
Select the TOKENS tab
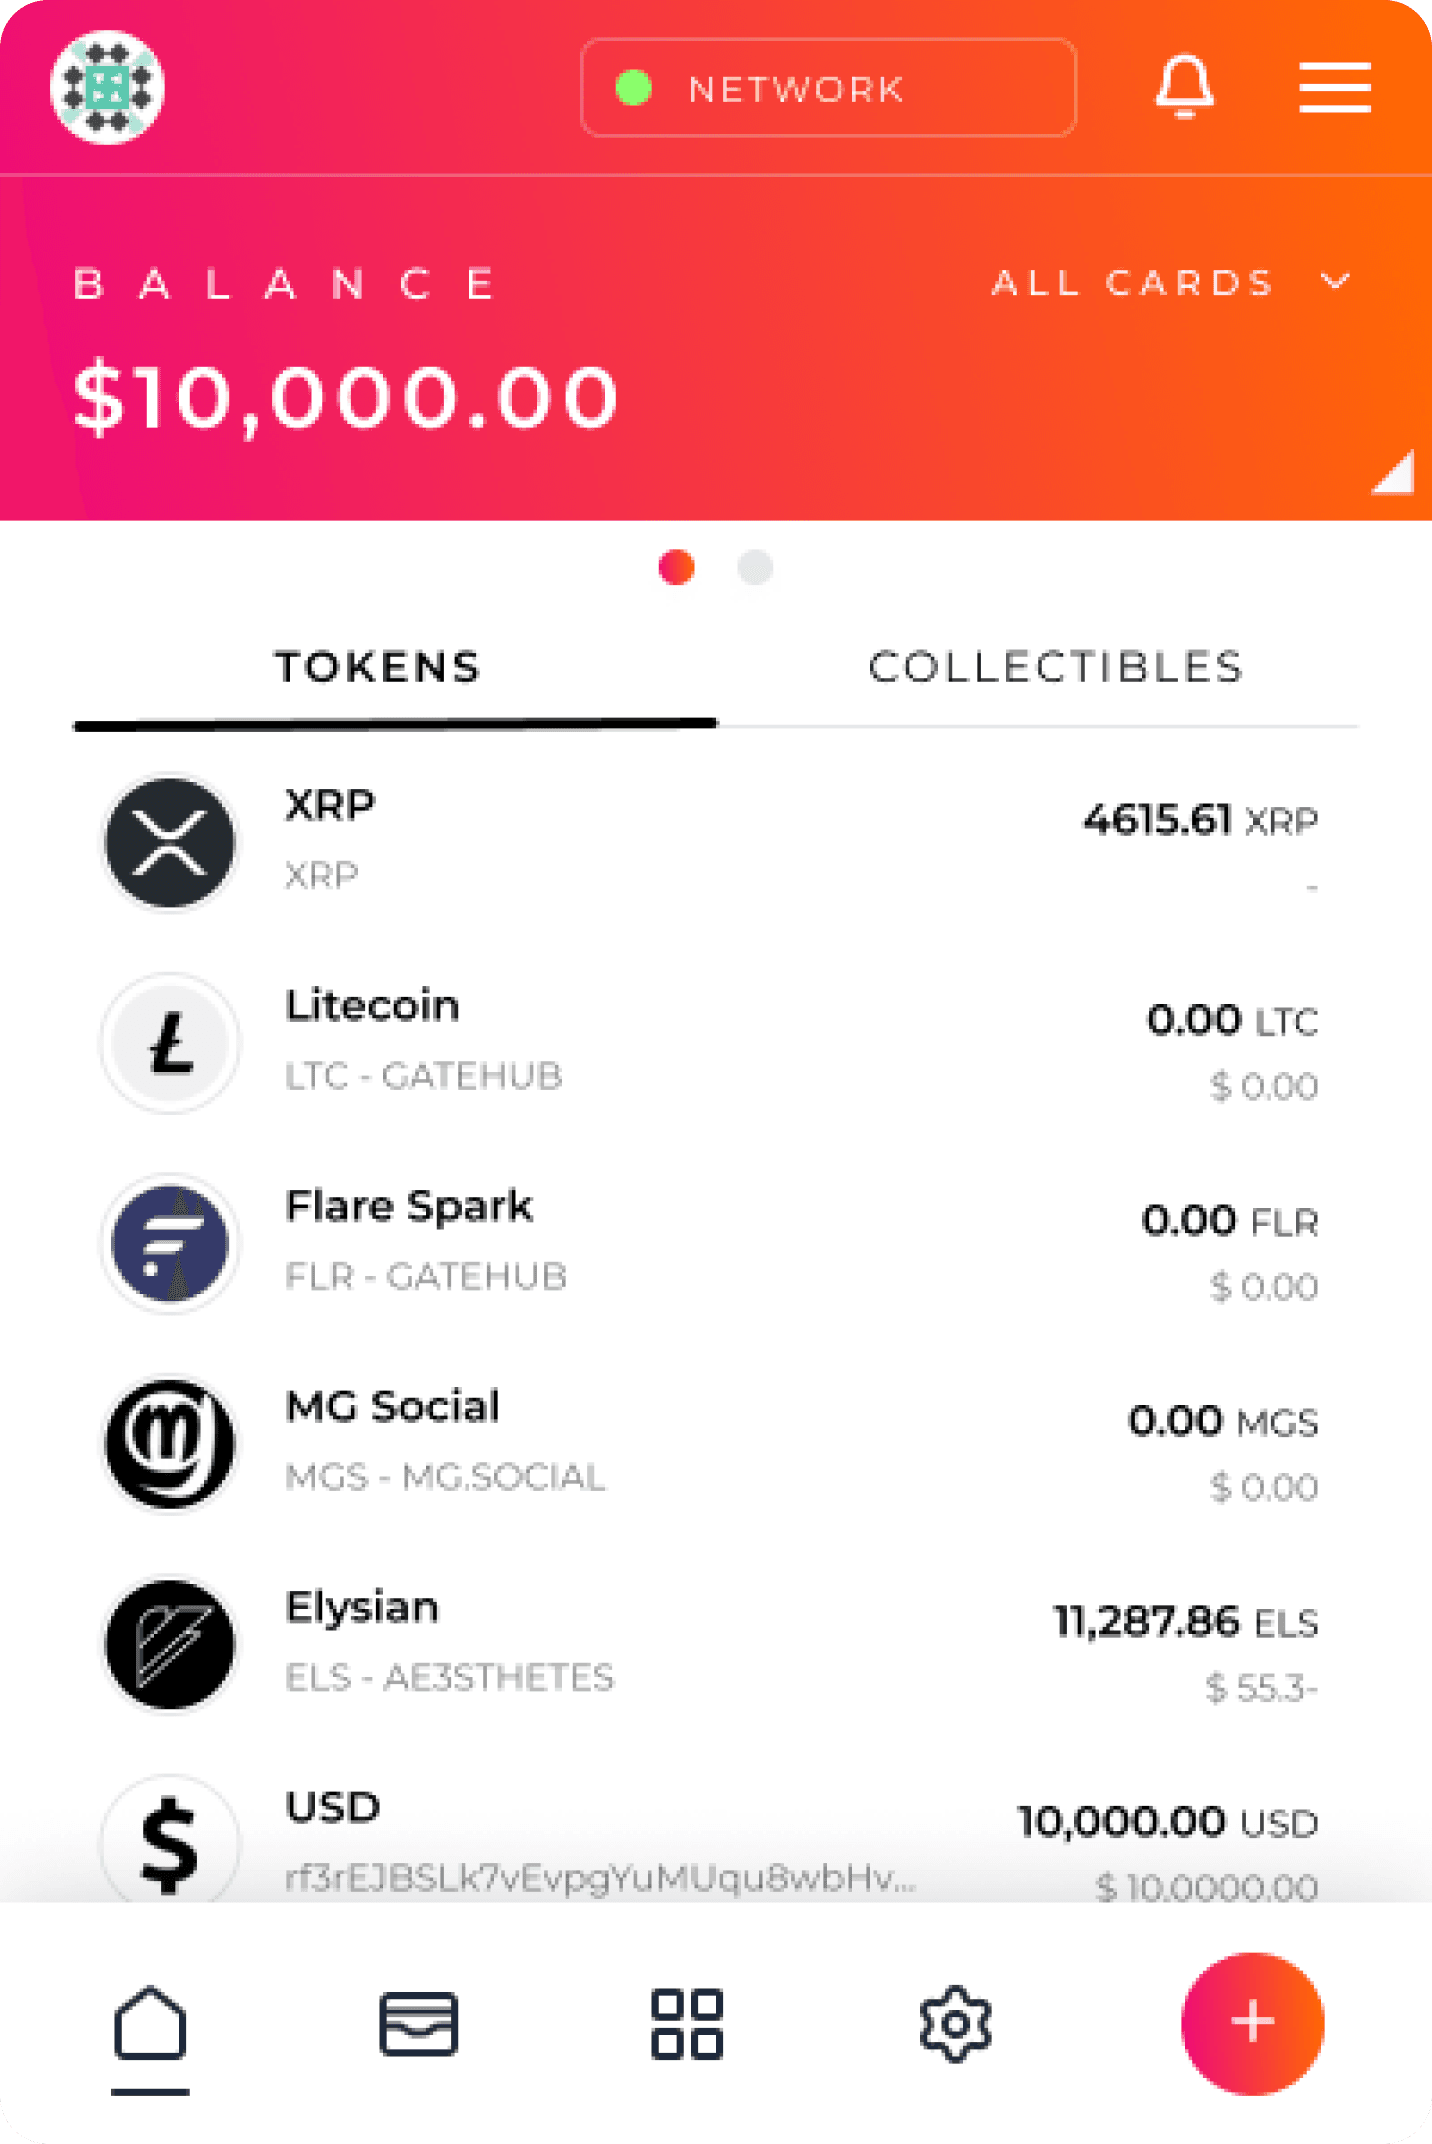378,668
